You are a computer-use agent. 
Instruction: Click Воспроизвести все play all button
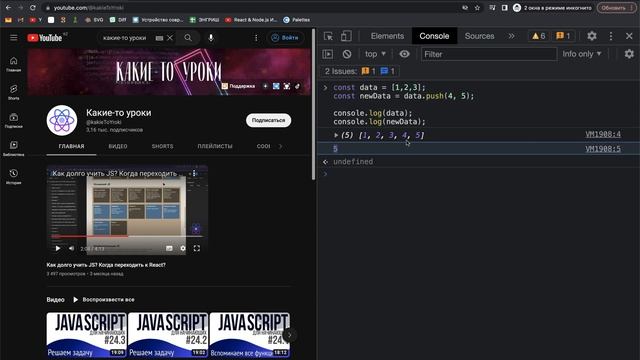click(x=104, y=300)
